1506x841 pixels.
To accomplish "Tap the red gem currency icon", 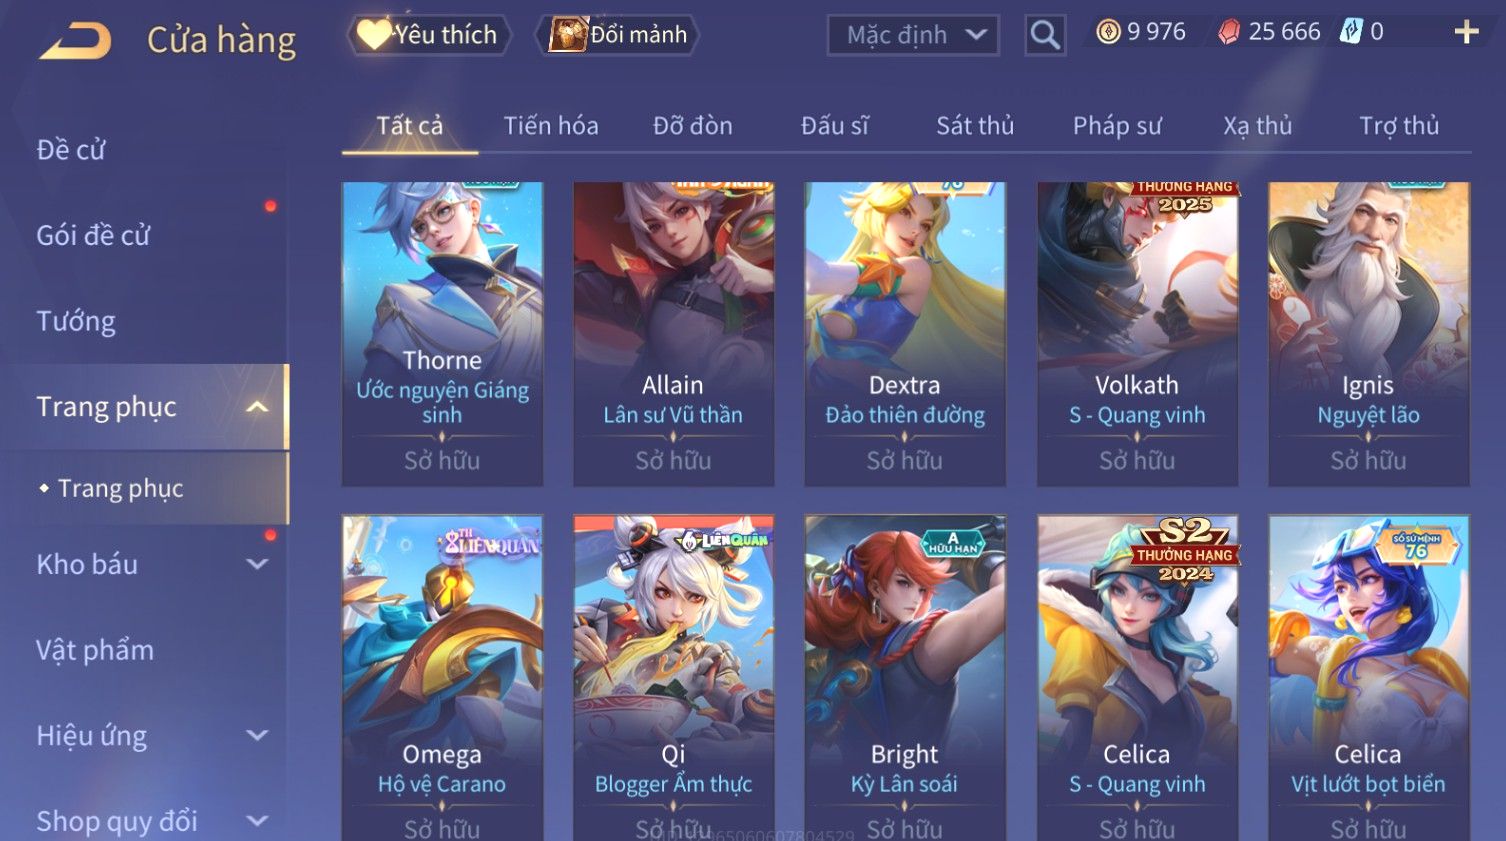I will pyautogui.click(x=1229, y=32).
